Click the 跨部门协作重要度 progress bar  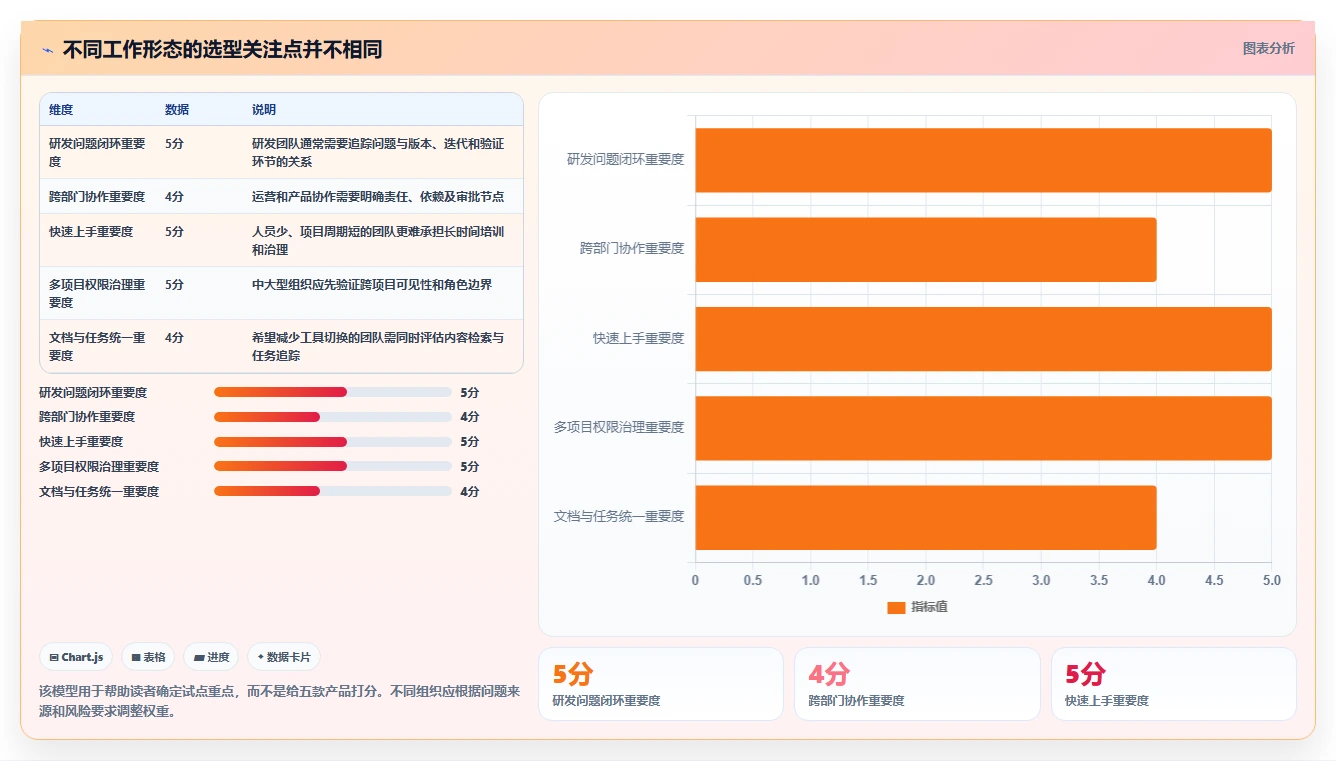click(x=333, y=417)
